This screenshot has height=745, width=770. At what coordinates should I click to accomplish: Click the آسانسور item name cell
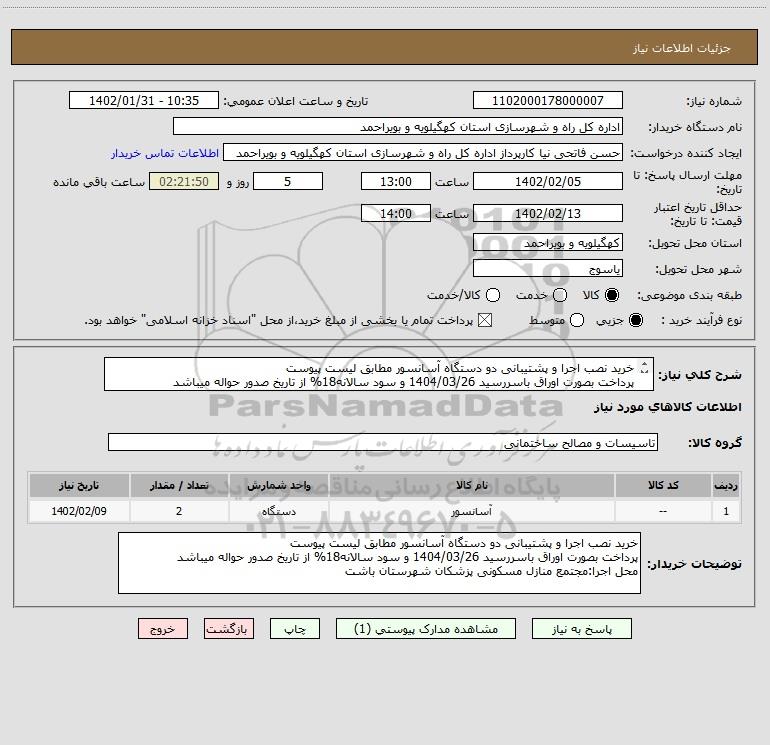tap(471, 511)
